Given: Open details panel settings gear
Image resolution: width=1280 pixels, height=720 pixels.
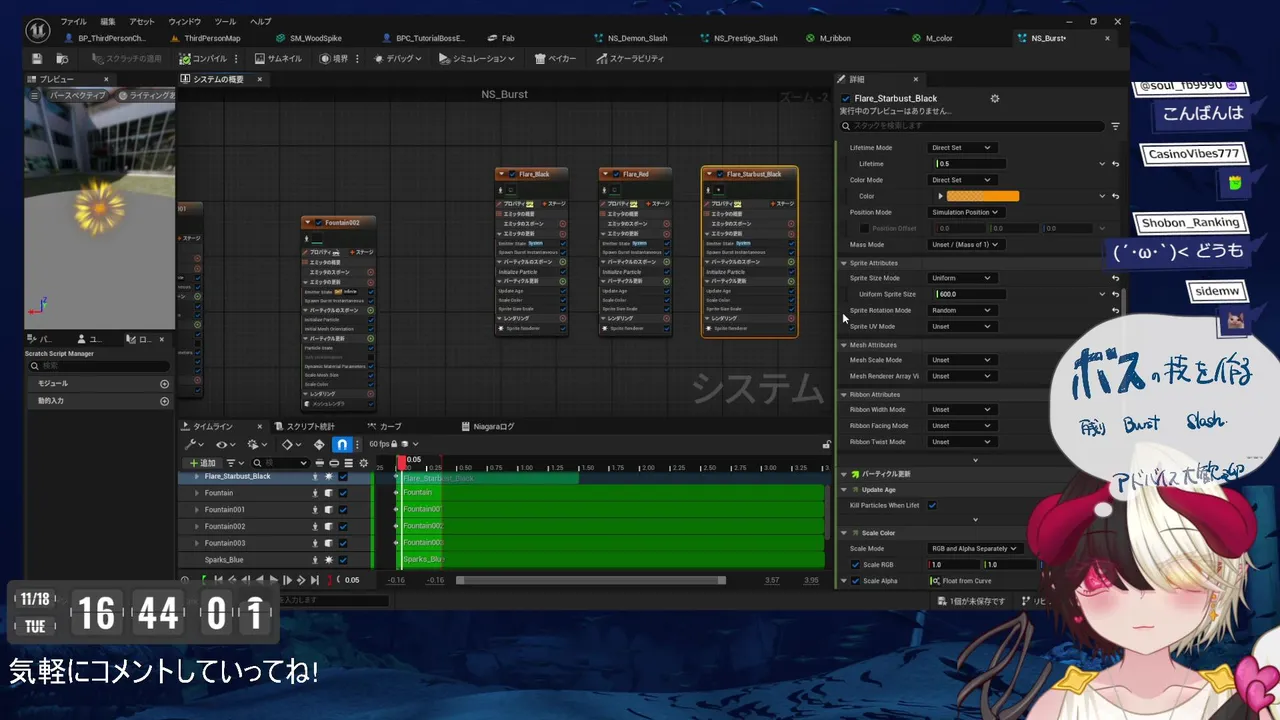Looking at the screenshot, I should pos(994,98).
